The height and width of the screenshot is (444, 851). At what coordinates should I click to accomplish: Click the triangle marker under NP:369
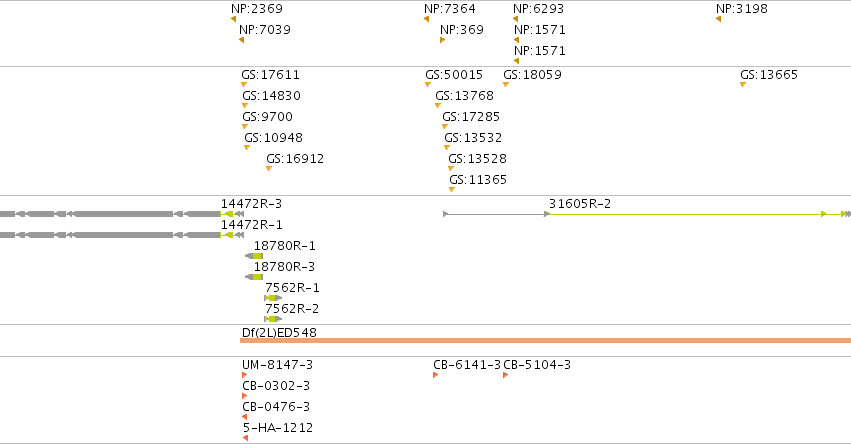tap(442, 40)
